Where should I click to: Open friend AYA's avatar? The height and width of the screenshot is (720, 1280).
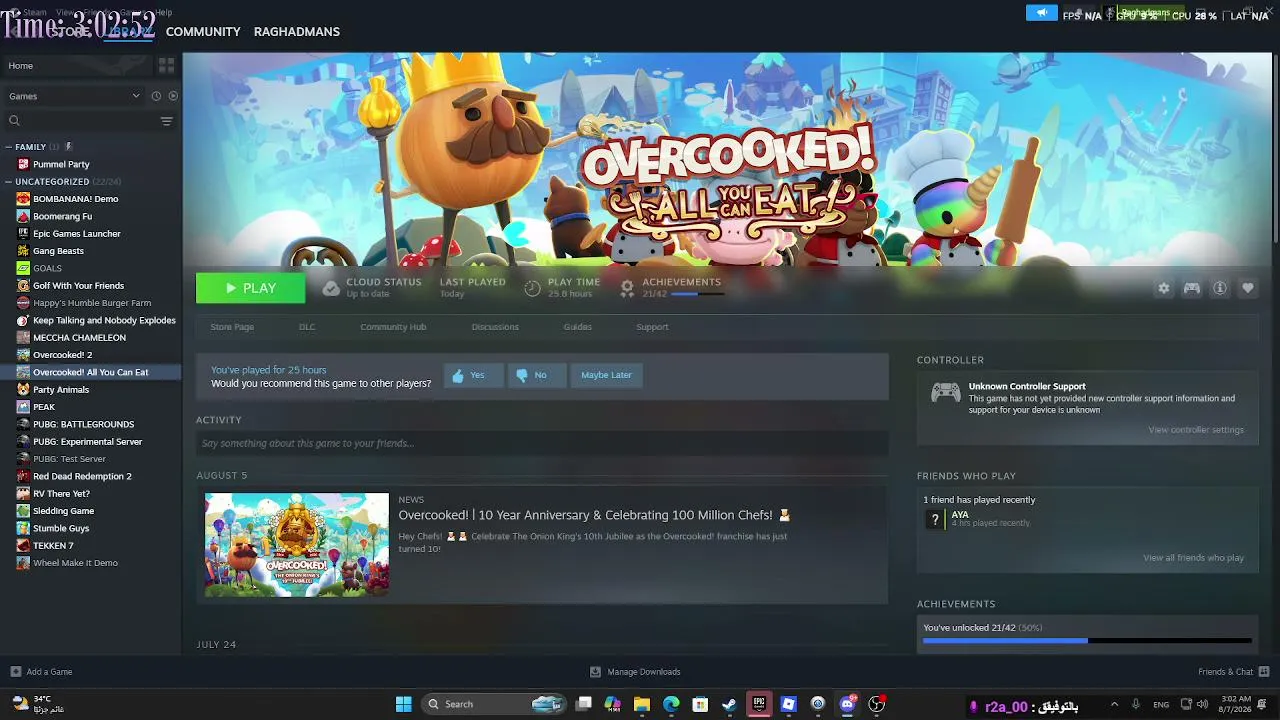935,519
